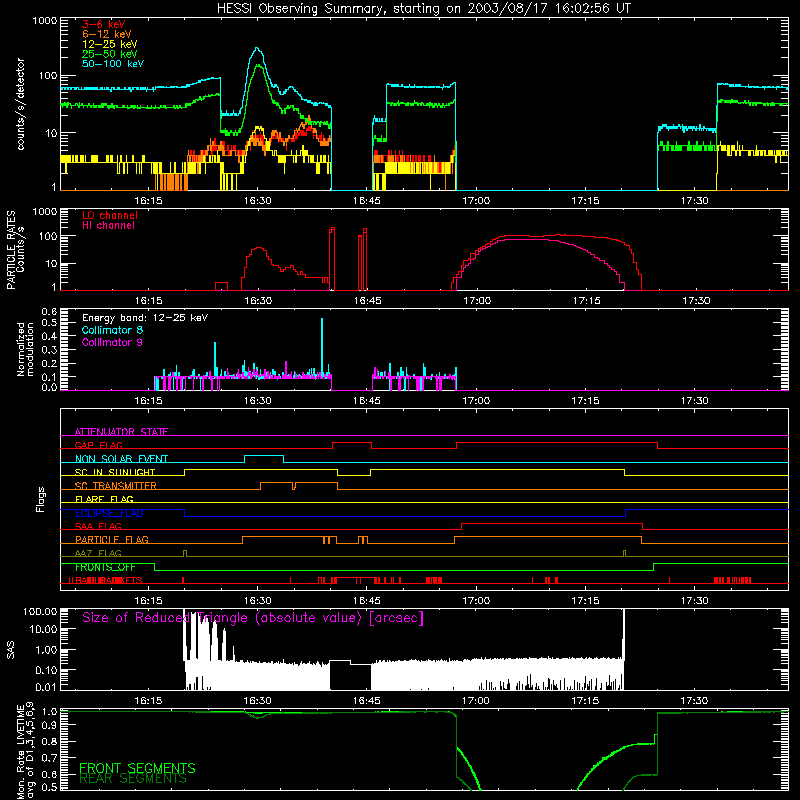Click the 100.00 tick on the SAS axis
The width and height of the screenshot is (800, 800).
[40, 611]
